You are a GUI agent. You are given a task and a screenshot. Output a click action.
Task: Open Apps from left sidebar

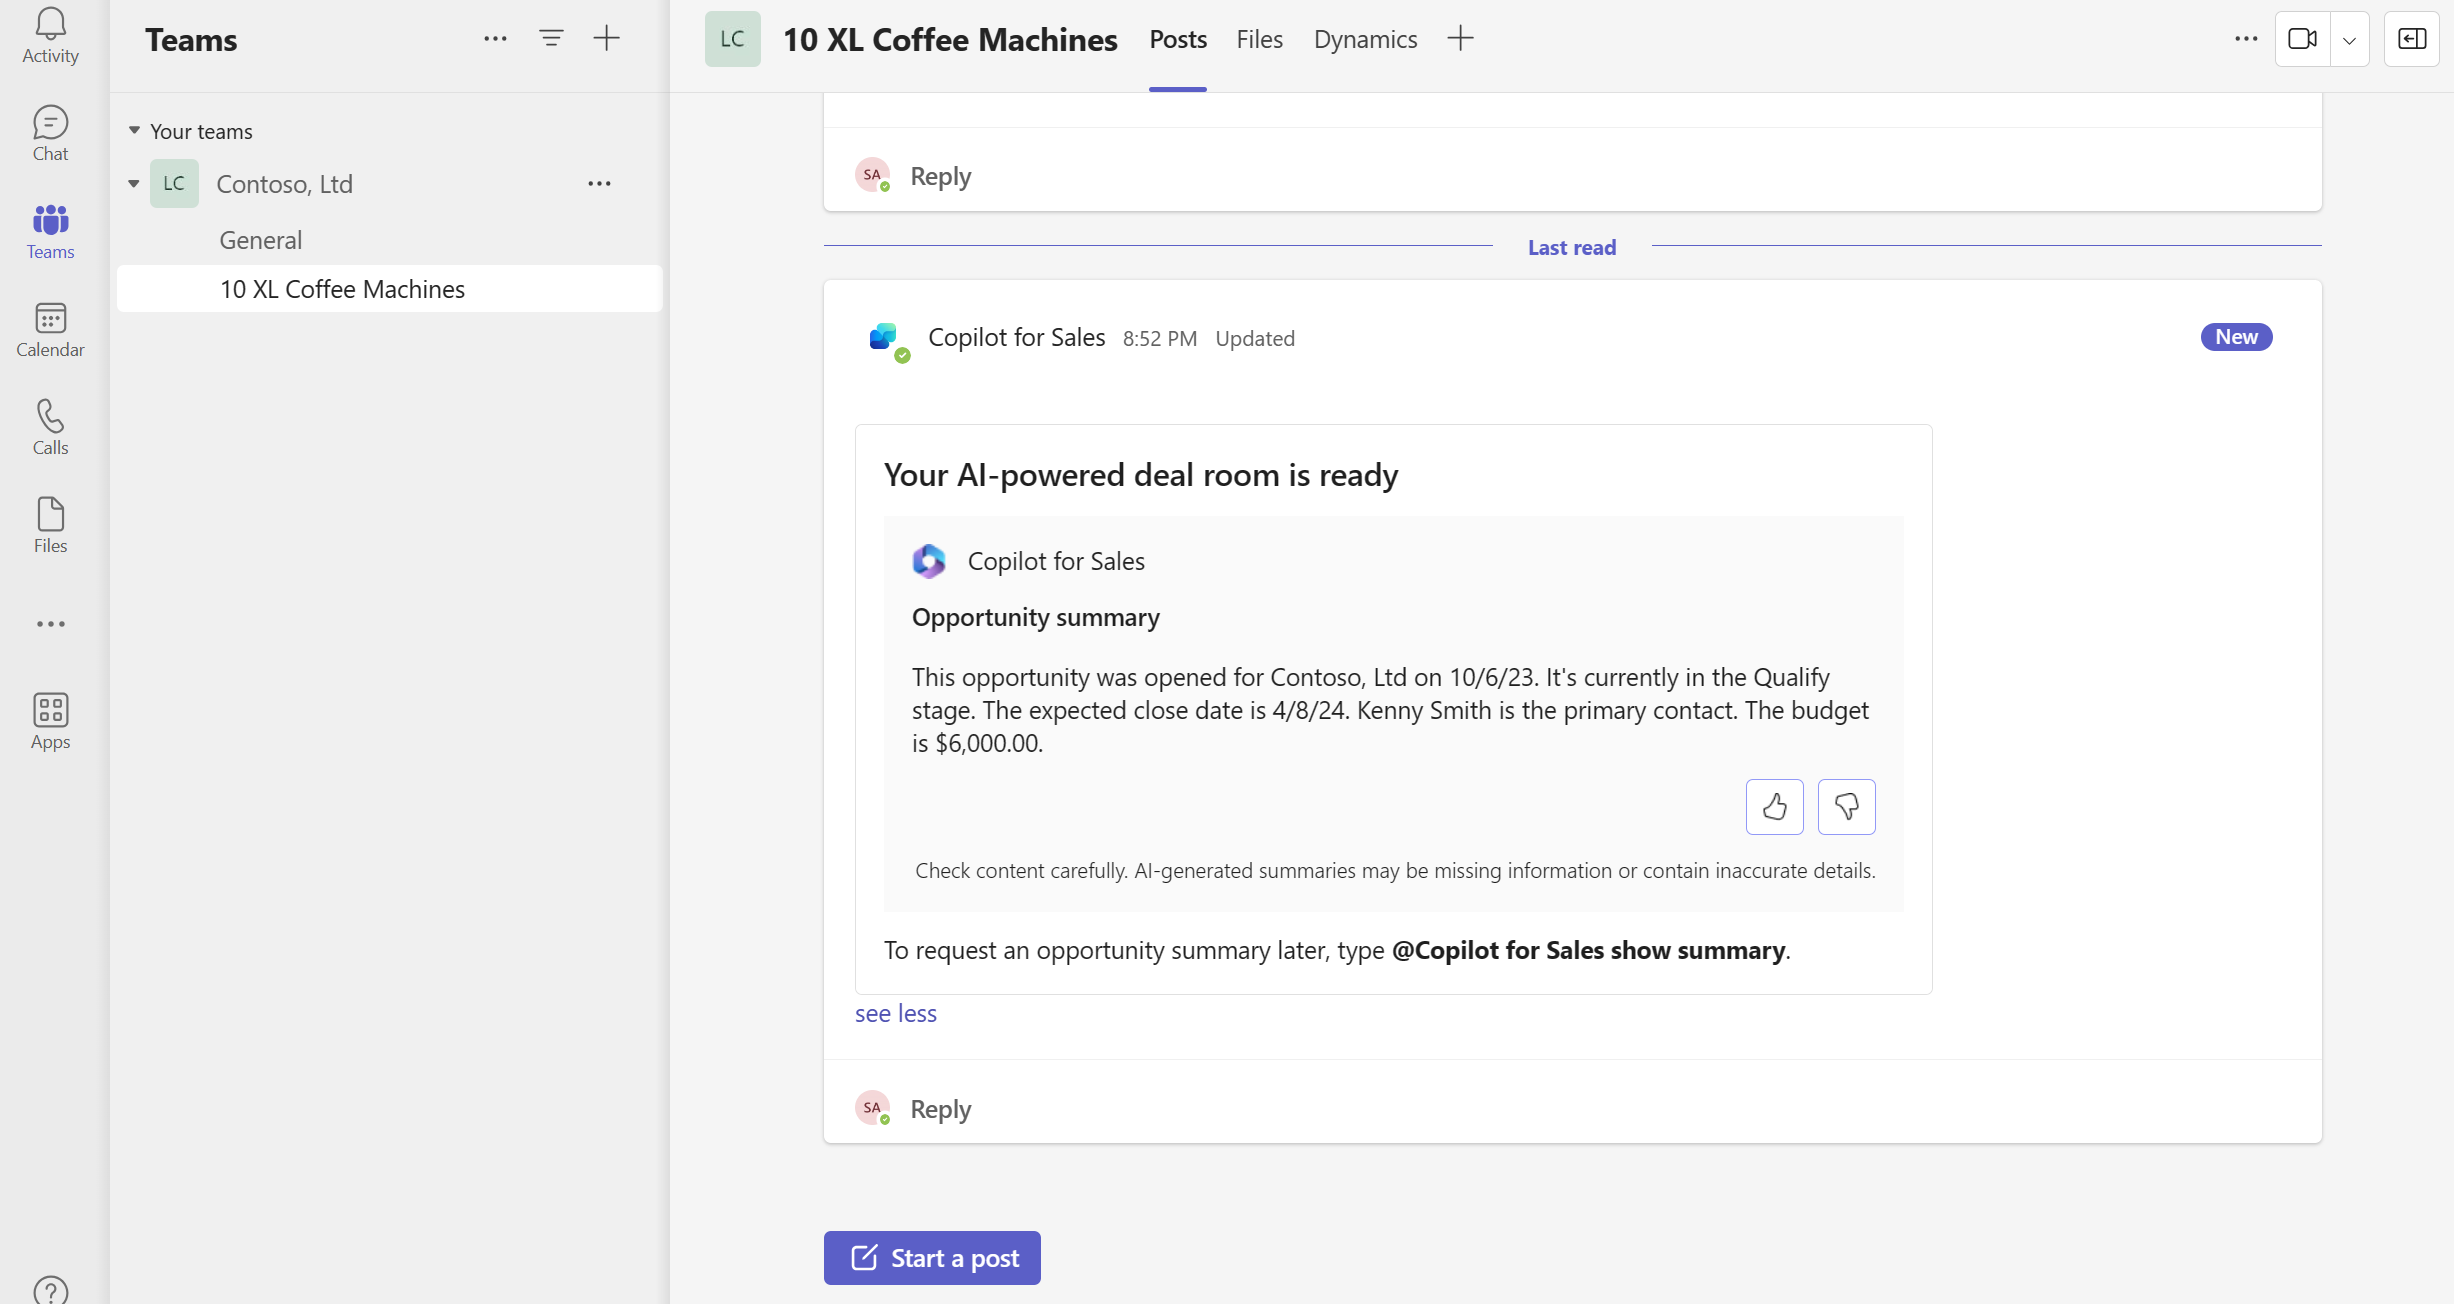(x=50, y=719)
